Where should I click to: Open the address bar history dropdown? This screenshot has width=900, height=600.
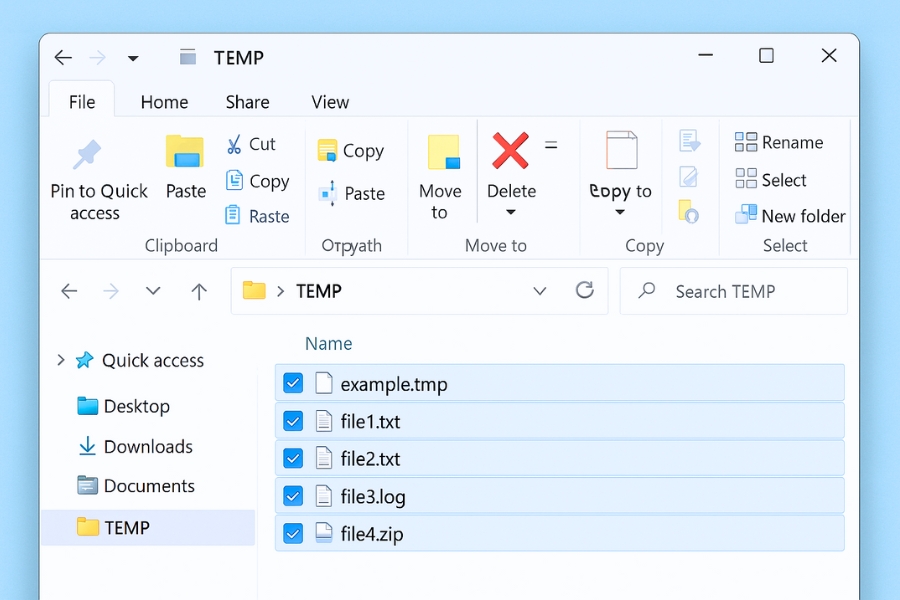(x=540, y=292)
